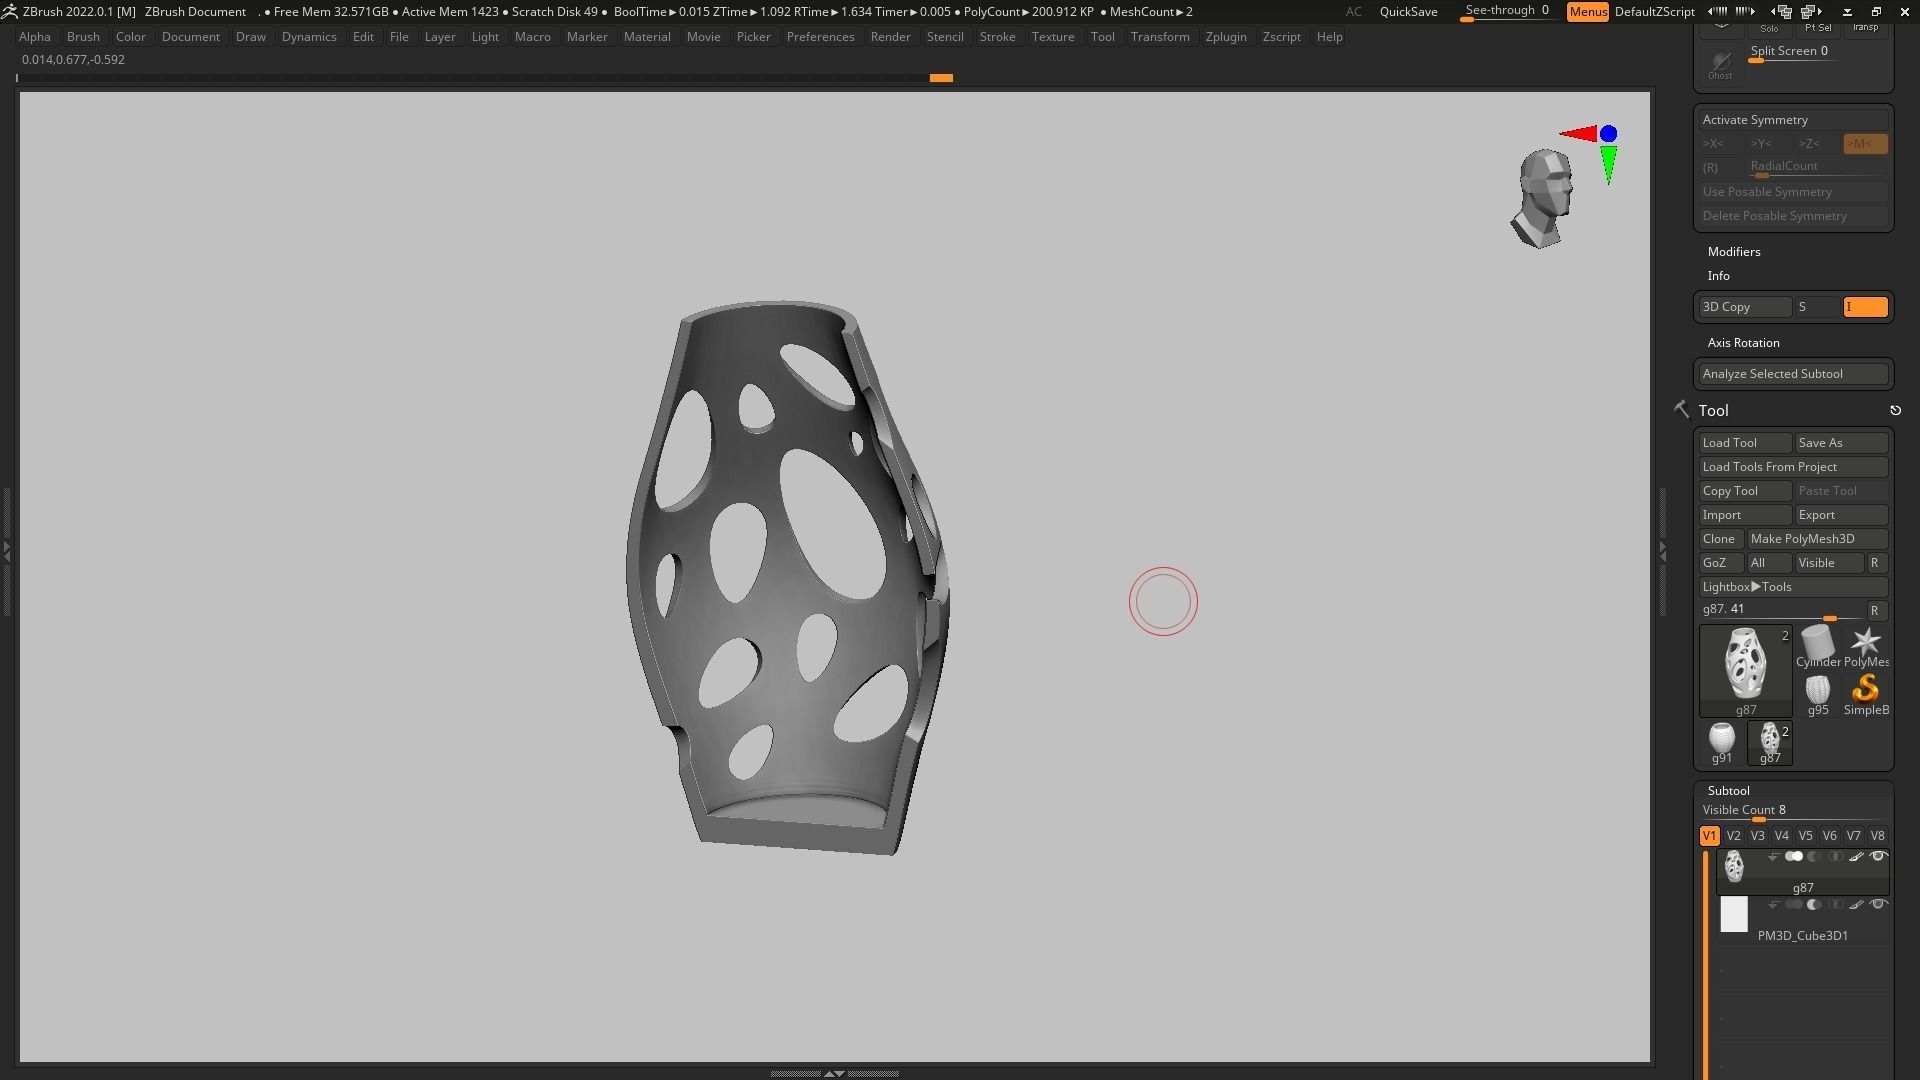The image size is (1920, 1080).
Task: Open the Render menu
Action: tap(890, 37)
